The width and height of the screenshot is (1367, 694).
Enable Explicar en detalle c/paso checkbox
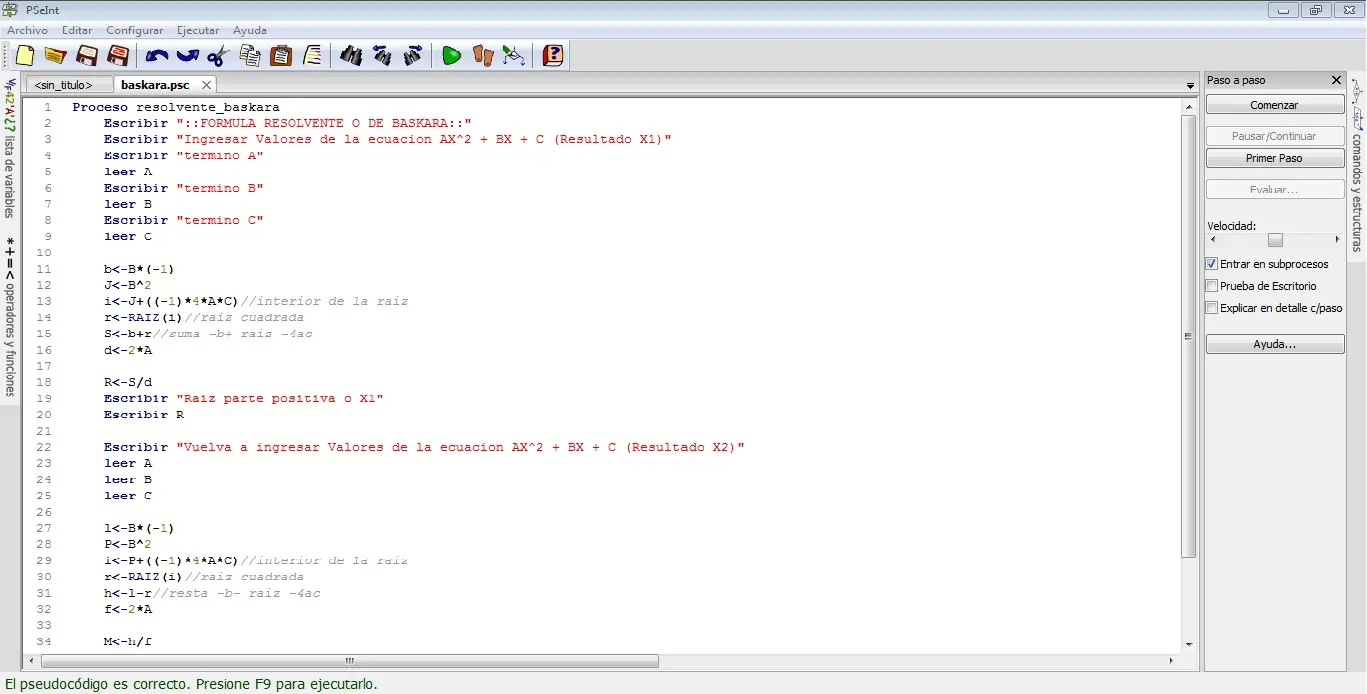tap(1212, 308)
